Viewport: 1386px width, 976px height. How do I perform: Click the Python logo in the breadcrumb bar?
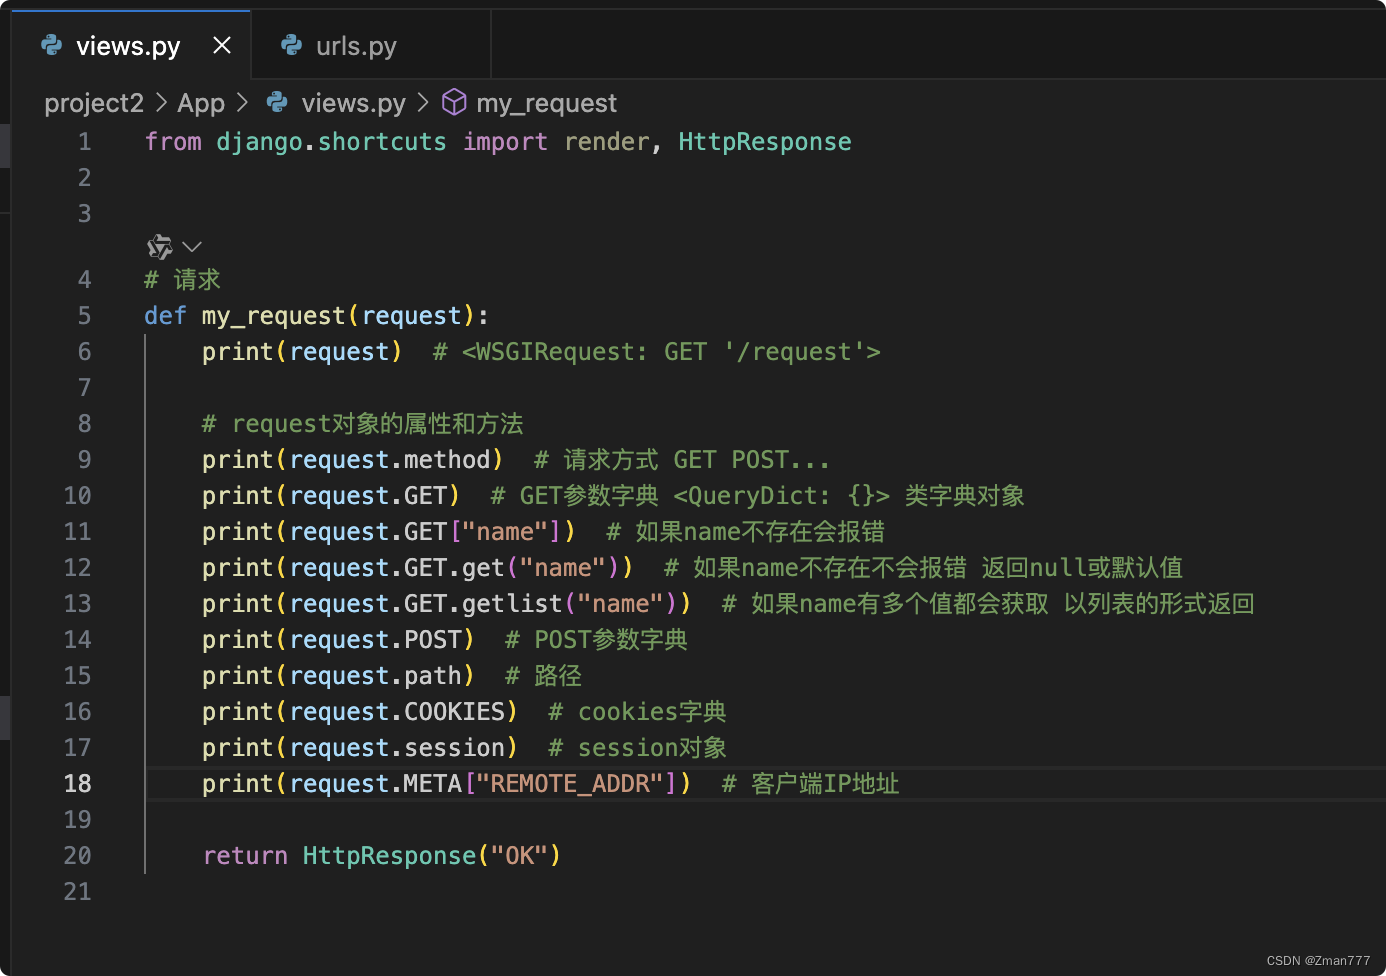(275, 102)
